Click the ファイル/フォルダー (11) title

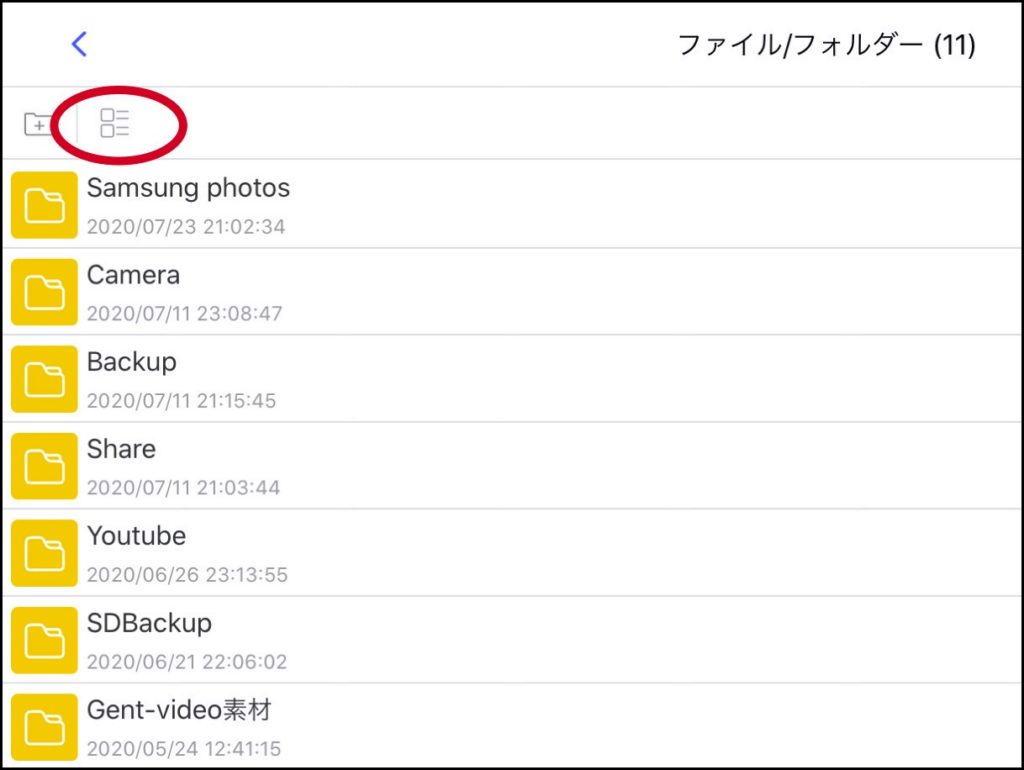(827, 45)
